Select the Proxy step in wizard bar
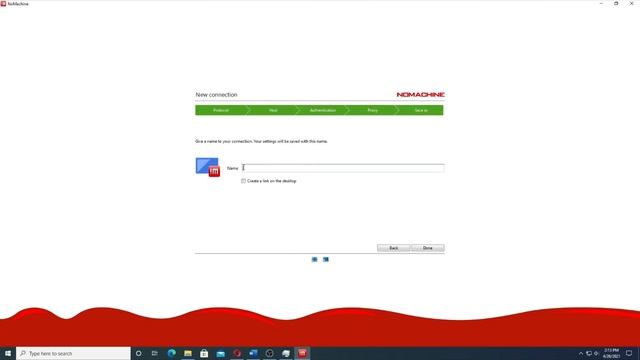 (372, 110)
